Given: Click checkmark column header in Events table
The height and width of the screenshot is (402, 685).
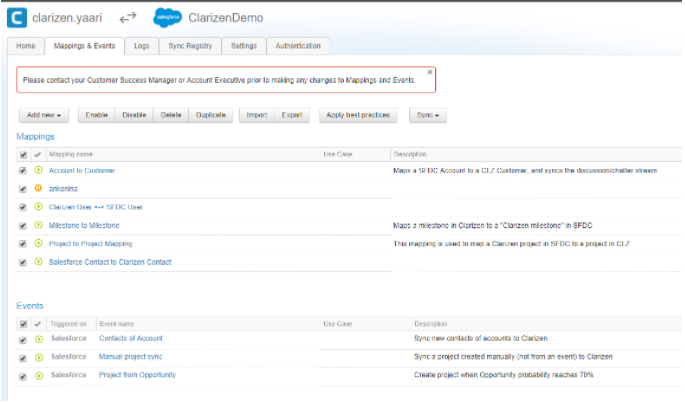Looking at the screenshot, I should pos(38,324).
